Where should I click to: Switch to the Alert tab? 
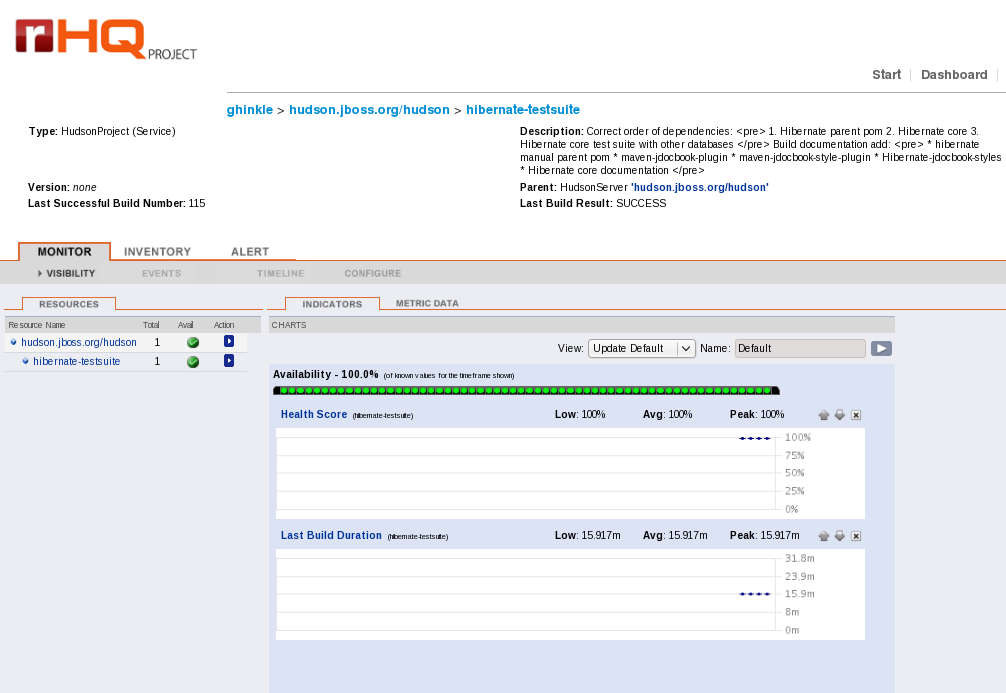coord(250,252)
